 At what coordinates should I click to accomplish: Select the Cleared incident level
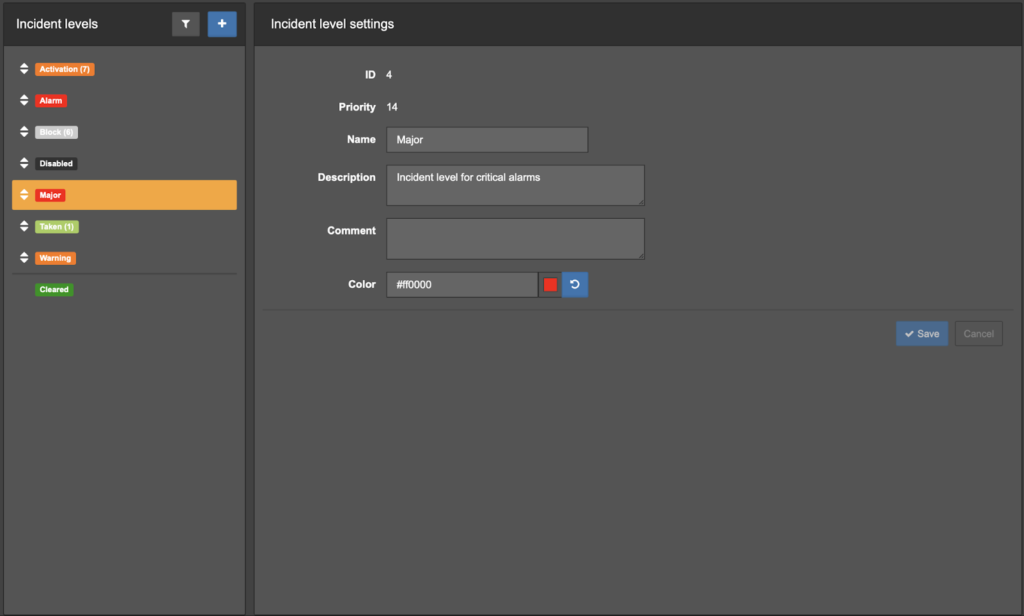click(55, 290)
